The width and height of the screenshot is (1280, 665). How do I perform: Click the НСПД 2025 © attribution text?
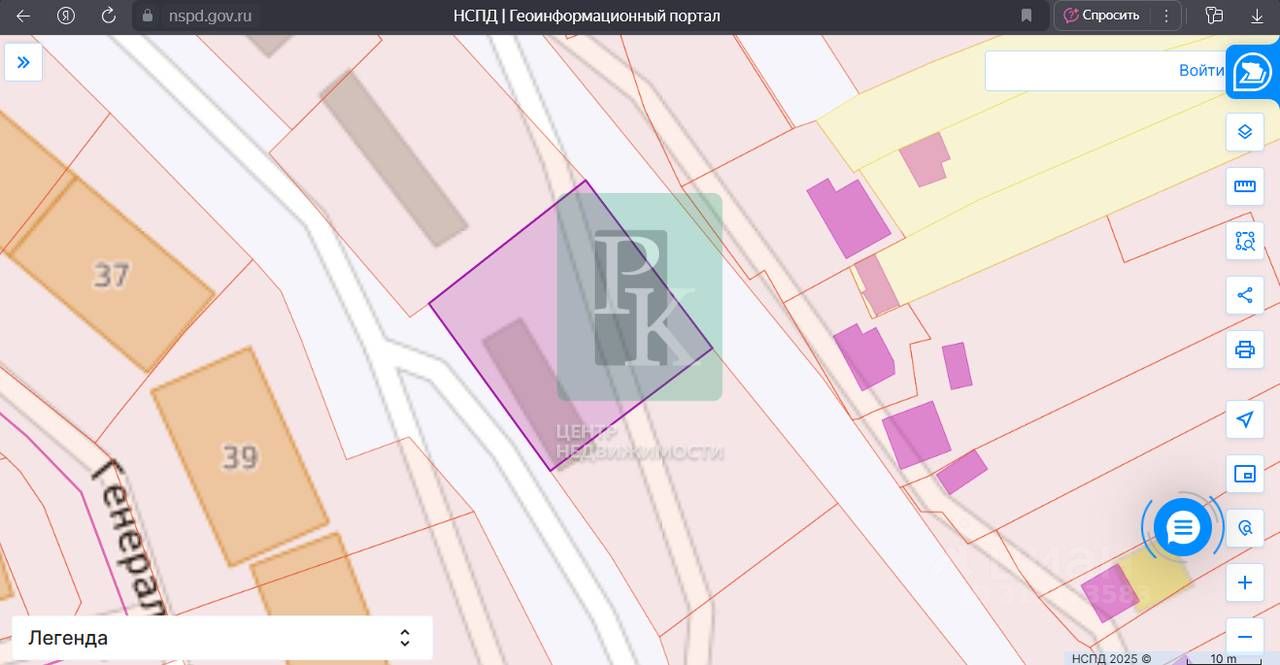[1111, 659]
